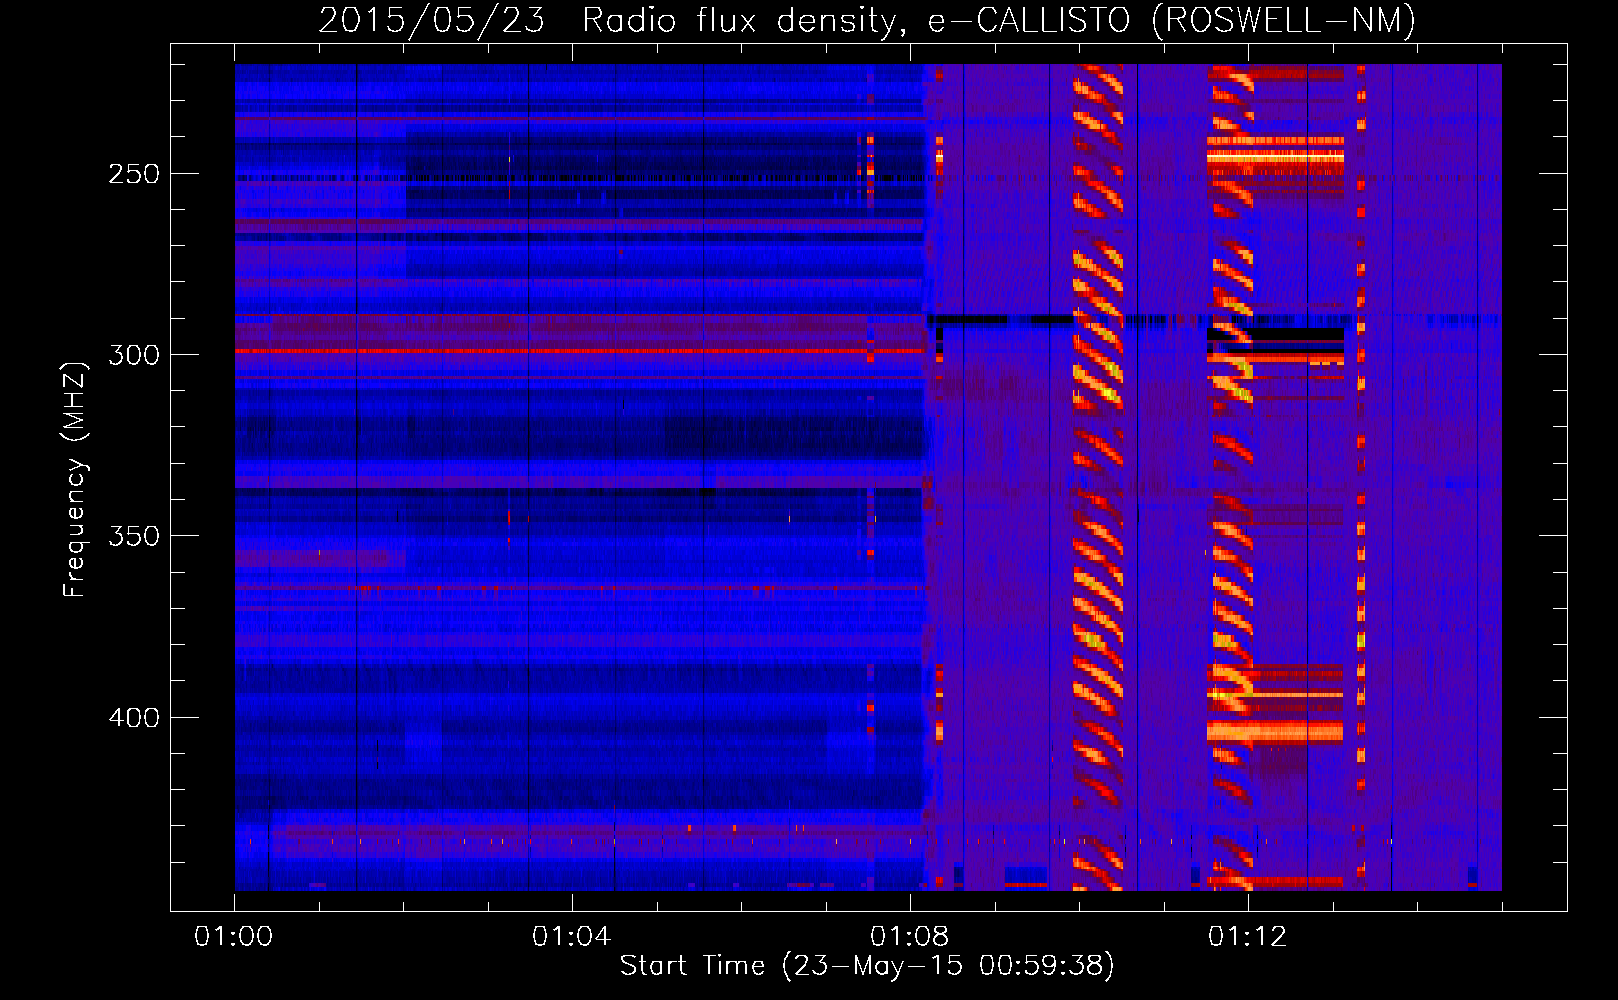Click the 01:12 time tick label
This screenshot has height=1000, width=1618.
1247,937
